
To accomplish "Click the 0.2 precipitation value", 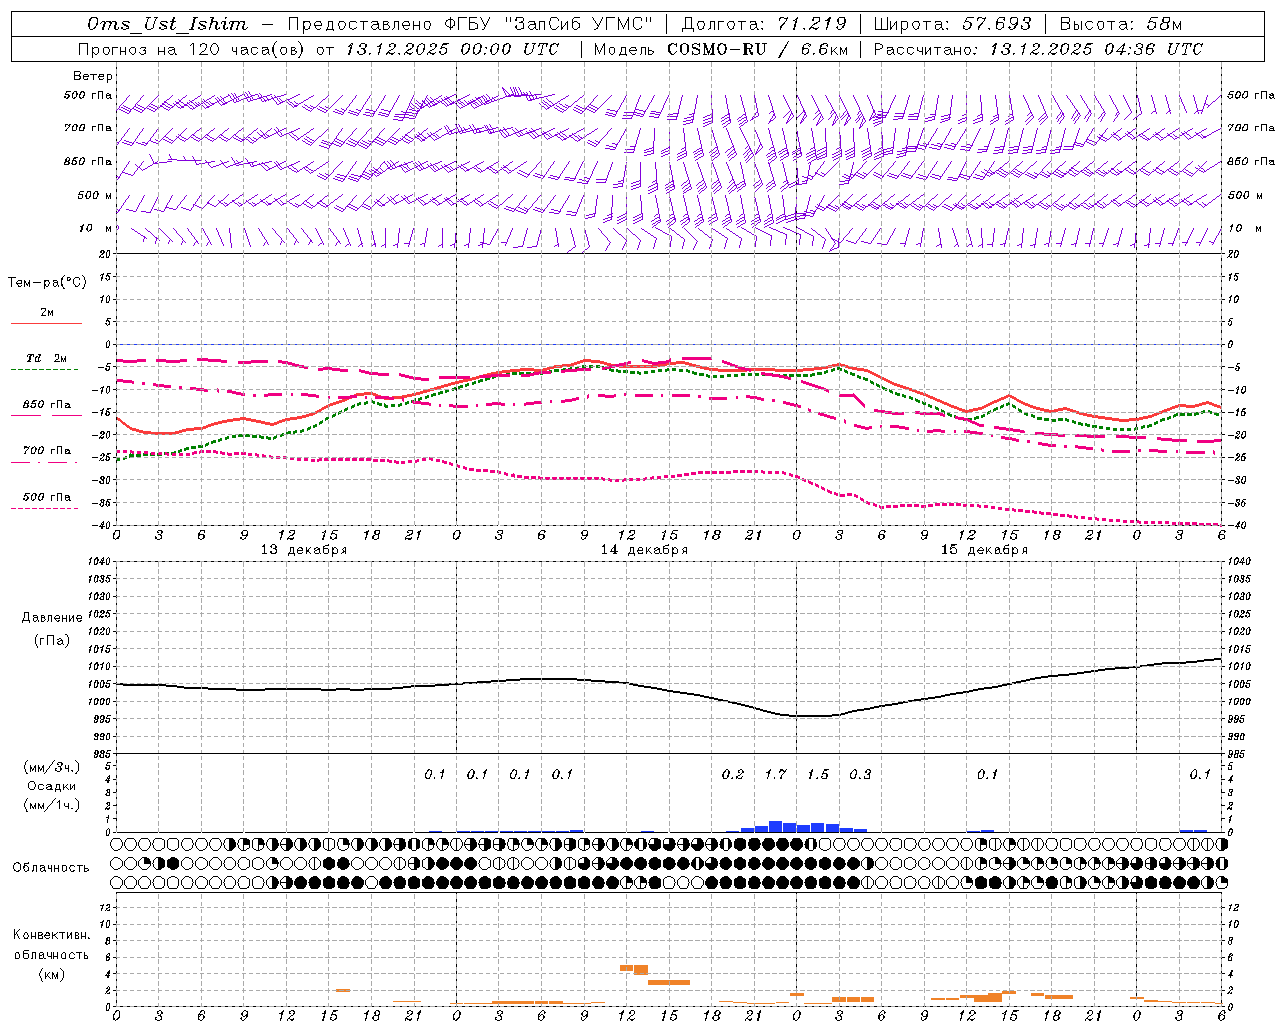I will pyautogui.click(x=733, y=774).
